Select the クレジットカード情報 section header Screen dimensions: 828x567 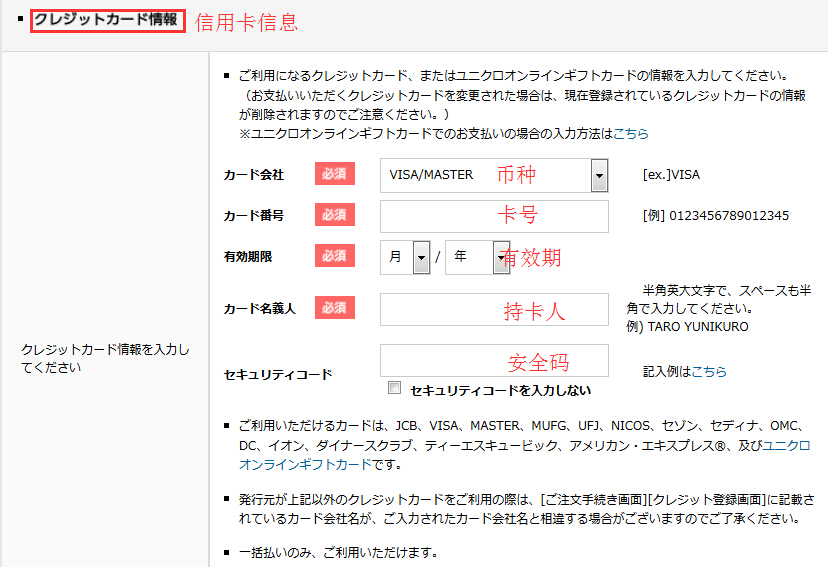(x=108, y=21)
